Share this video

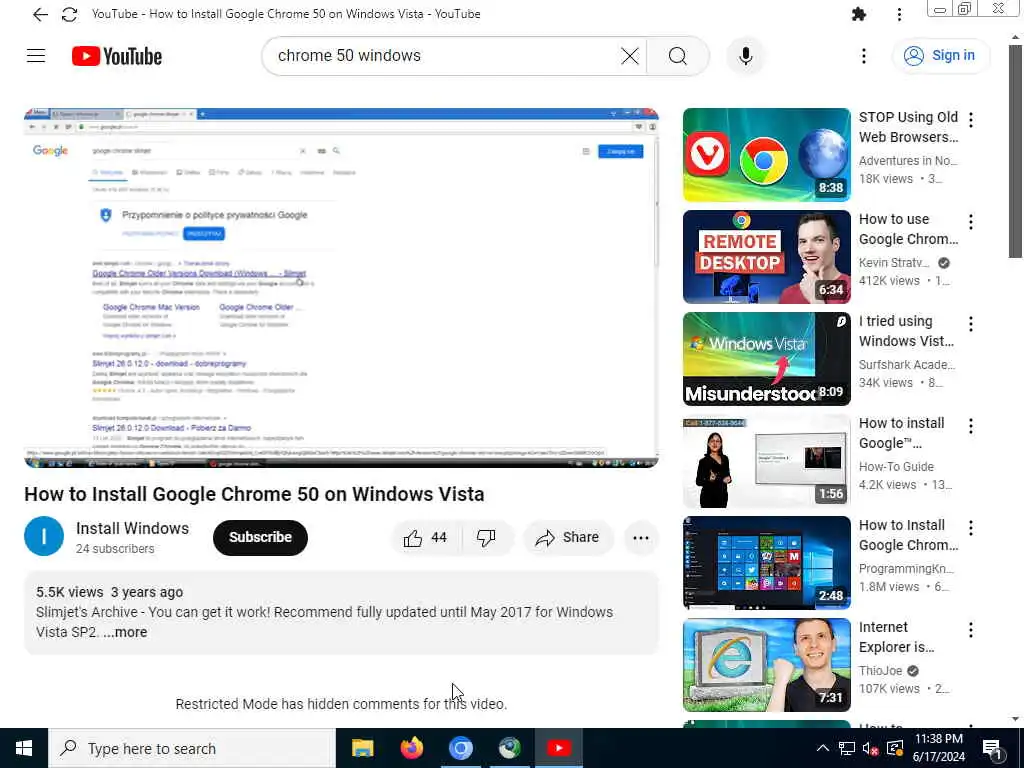point(568,537)
